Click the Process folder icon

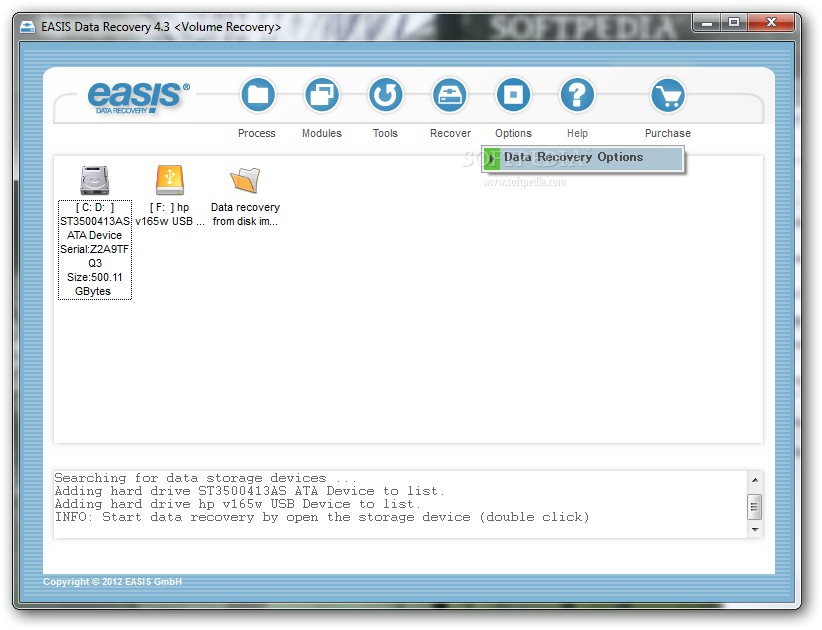[257, 95]
